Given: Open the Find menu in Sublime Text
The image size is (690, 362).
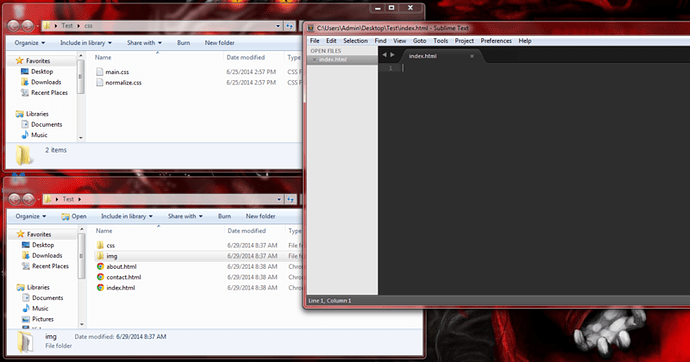Looking at the screenshot, I should pyautogui.click(x=380, y=41).
